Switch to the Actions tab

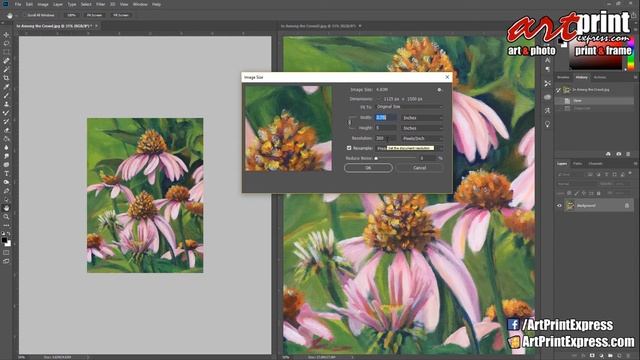pos(600,77)
